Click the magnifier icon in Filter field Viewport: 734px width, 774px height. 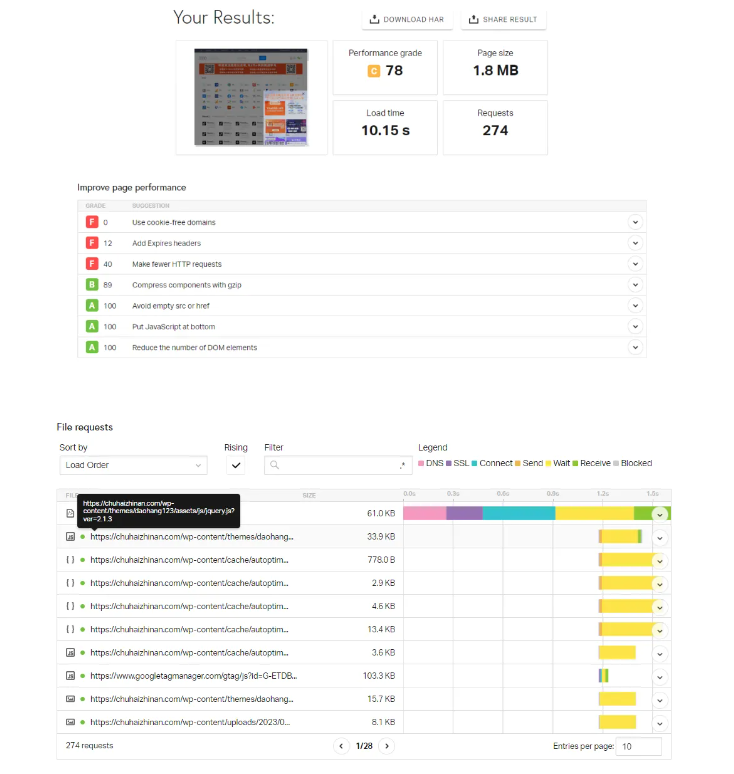274,465
